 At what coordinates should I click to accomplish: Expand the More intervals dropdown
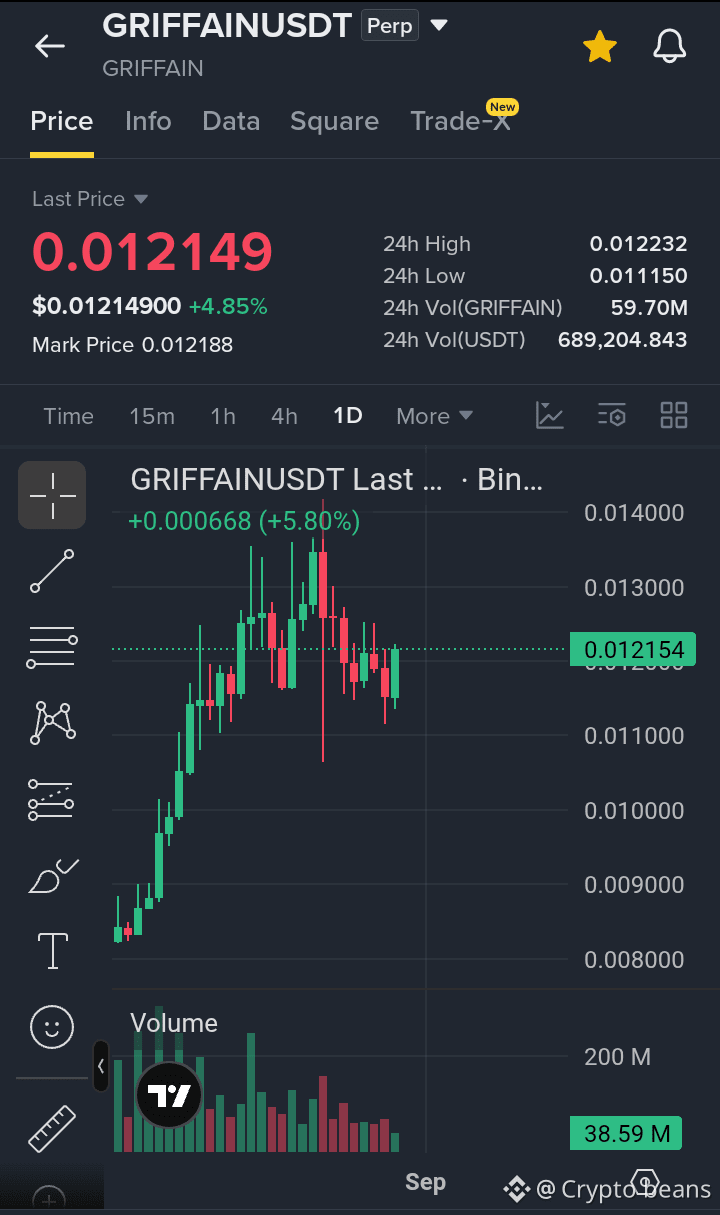[x=434, y=416]
